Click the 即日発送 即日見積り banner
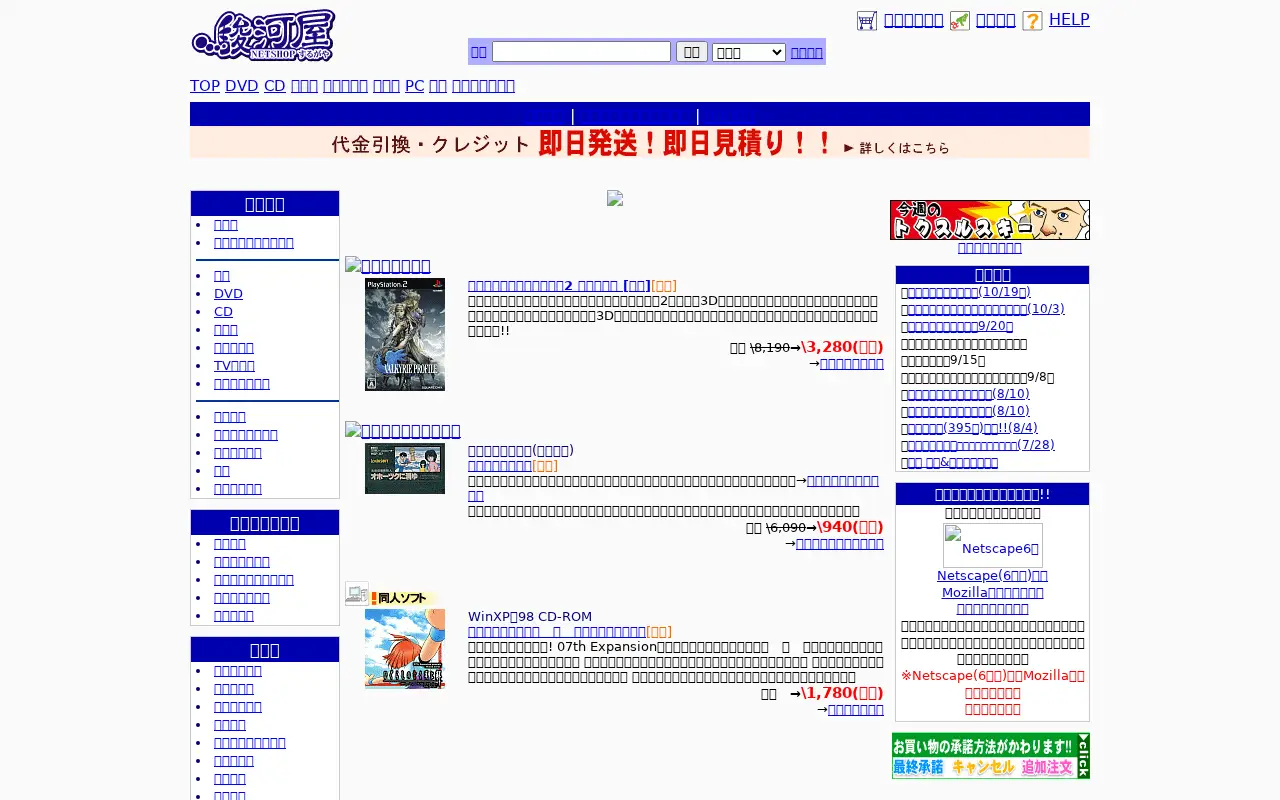 click(x=640, y=143)
